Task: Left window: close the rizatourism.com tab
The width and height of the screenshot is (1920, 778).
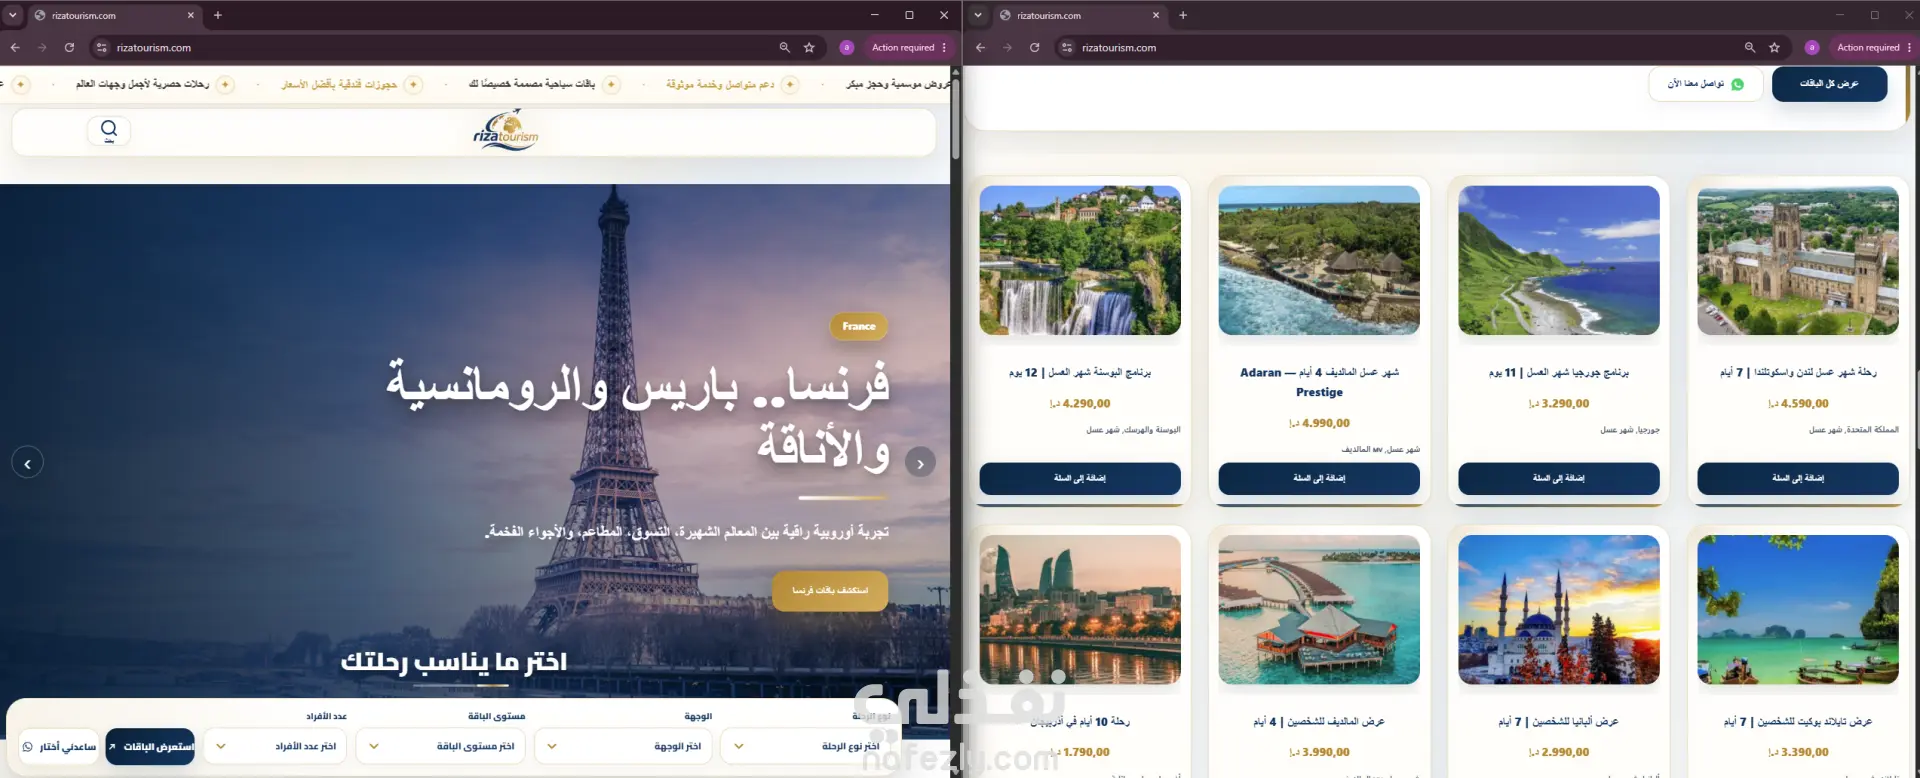Action: [x=191, y=15]
